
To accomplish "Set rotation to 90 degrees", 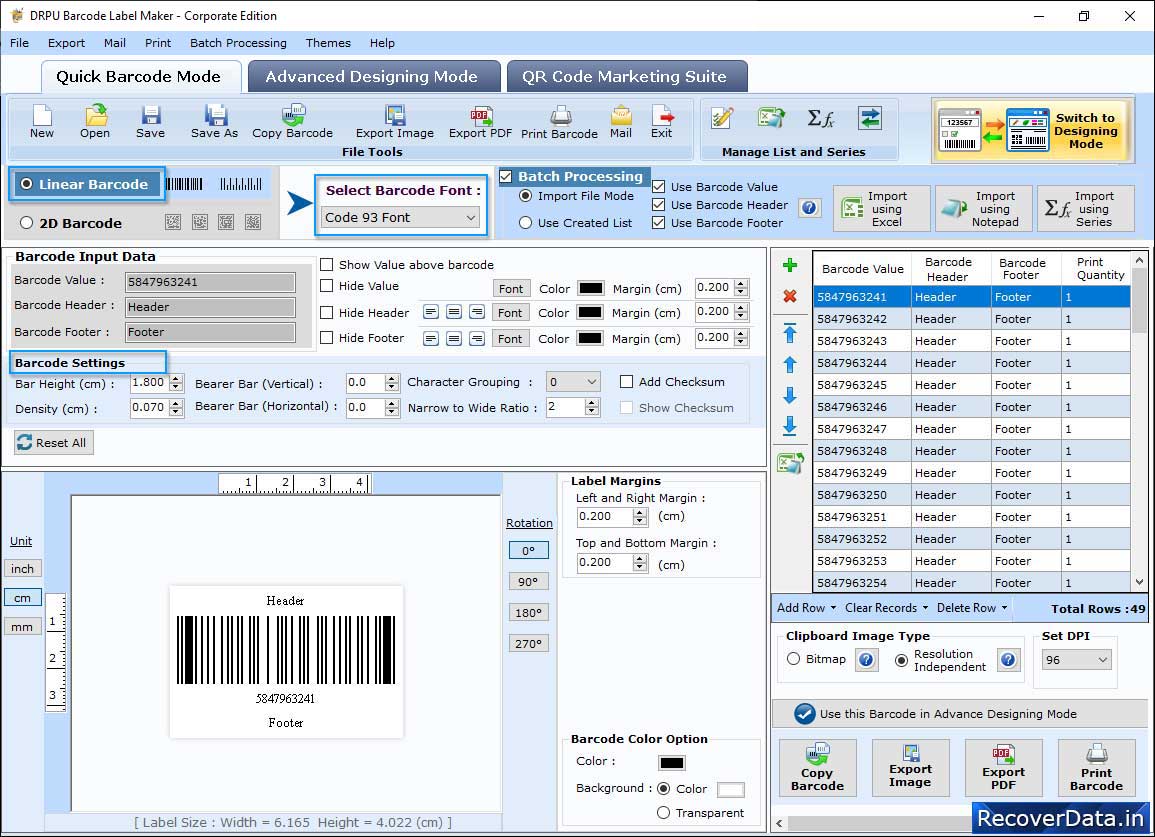I will [528, 581].
